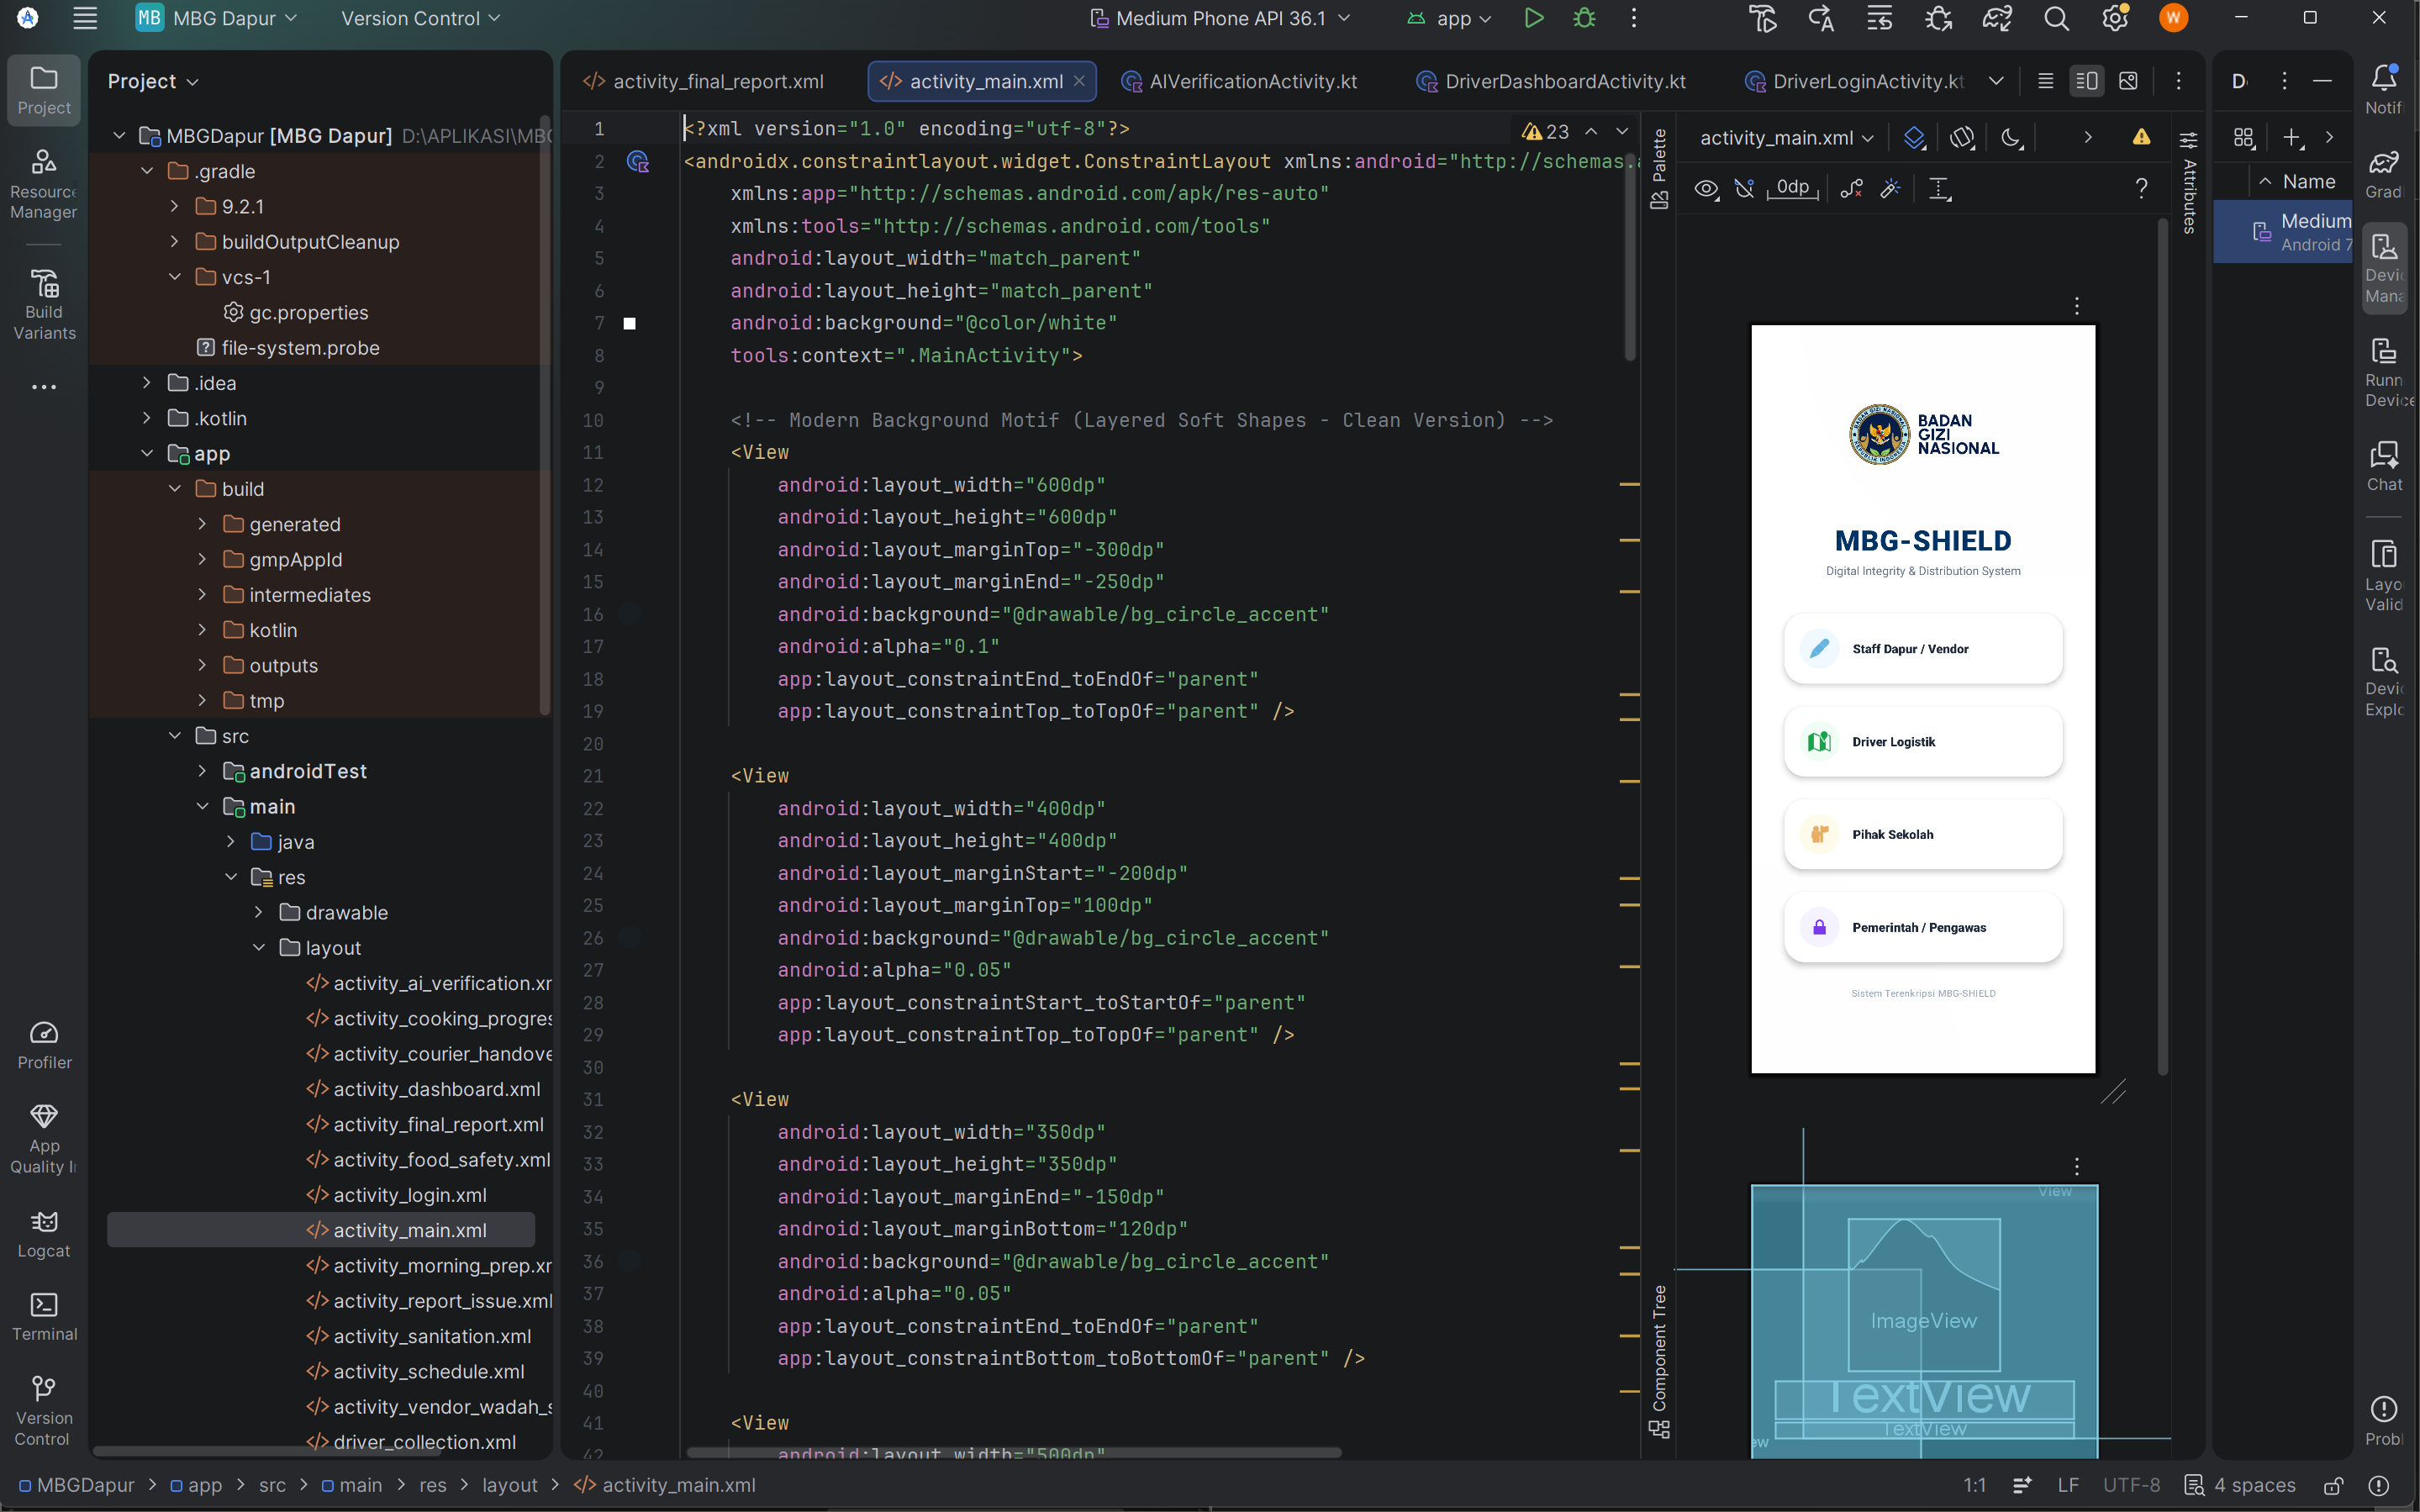Toggle read-only lock icon in status bar

tap(2333, 1485)
